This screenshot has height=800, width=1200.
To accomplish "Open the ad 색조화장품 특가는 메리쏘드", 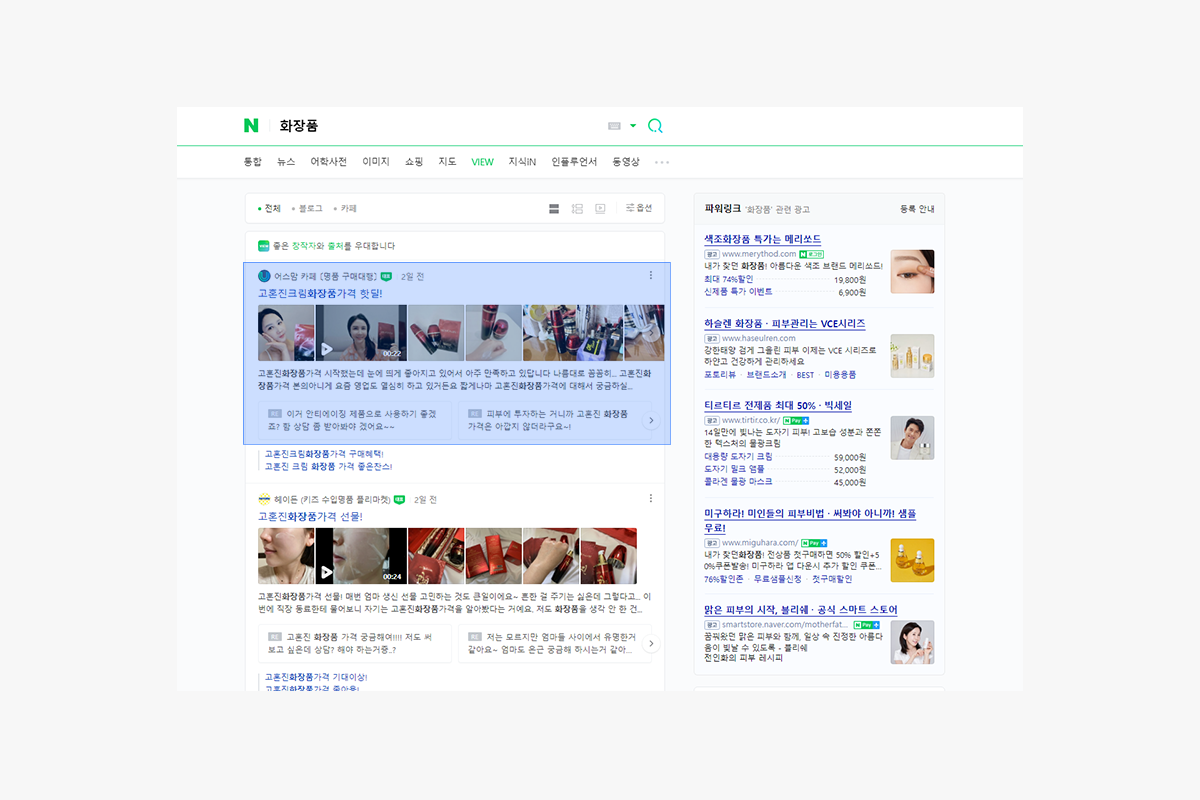I will pyautogui.click(x=762, y=240).
